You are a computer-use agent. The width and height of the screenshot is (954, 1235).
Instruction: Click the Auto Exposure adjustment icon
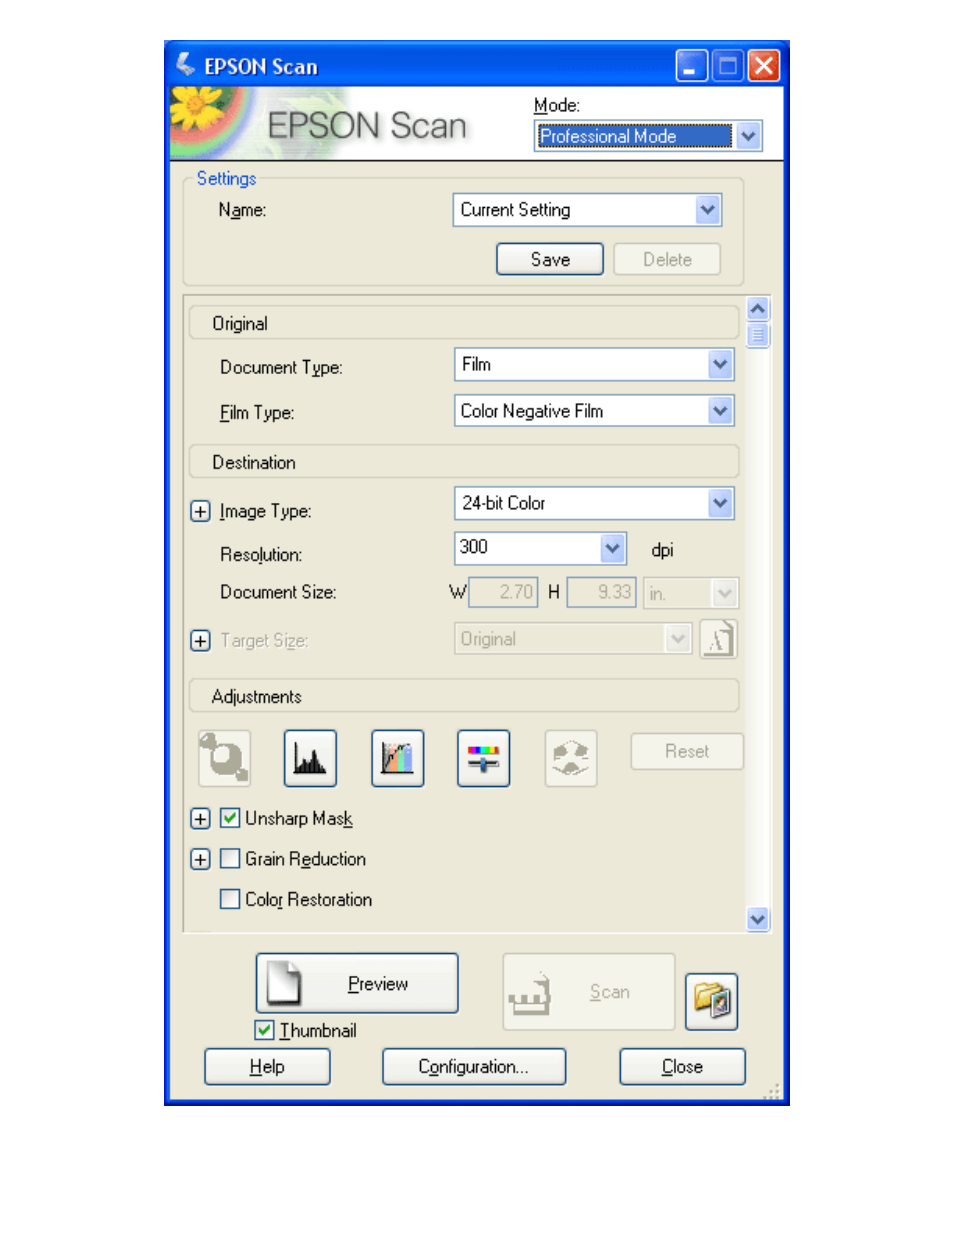[x=225, y=758]
